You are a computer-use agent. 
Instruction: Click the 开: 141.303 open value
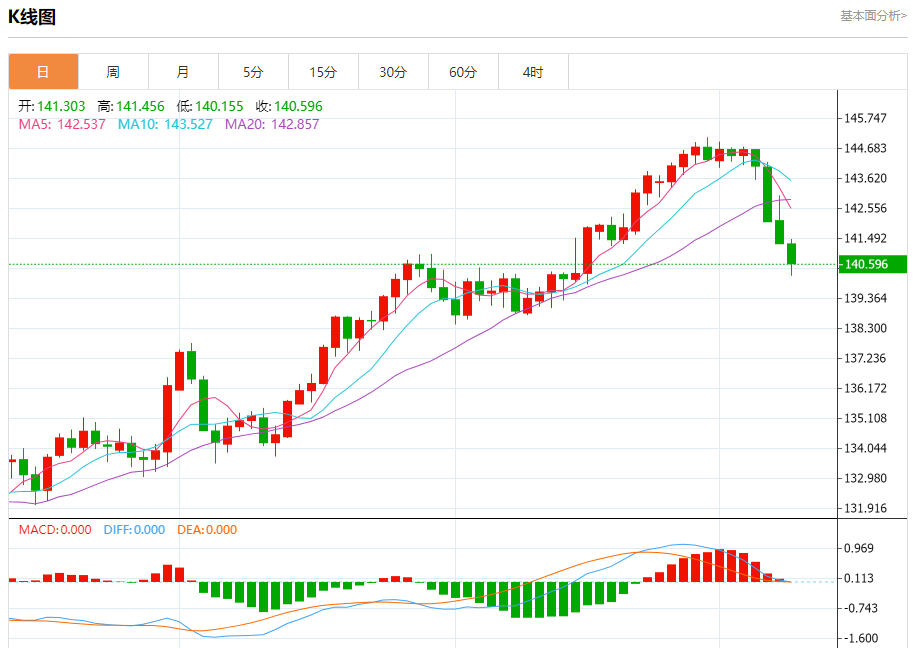[52, 106]
